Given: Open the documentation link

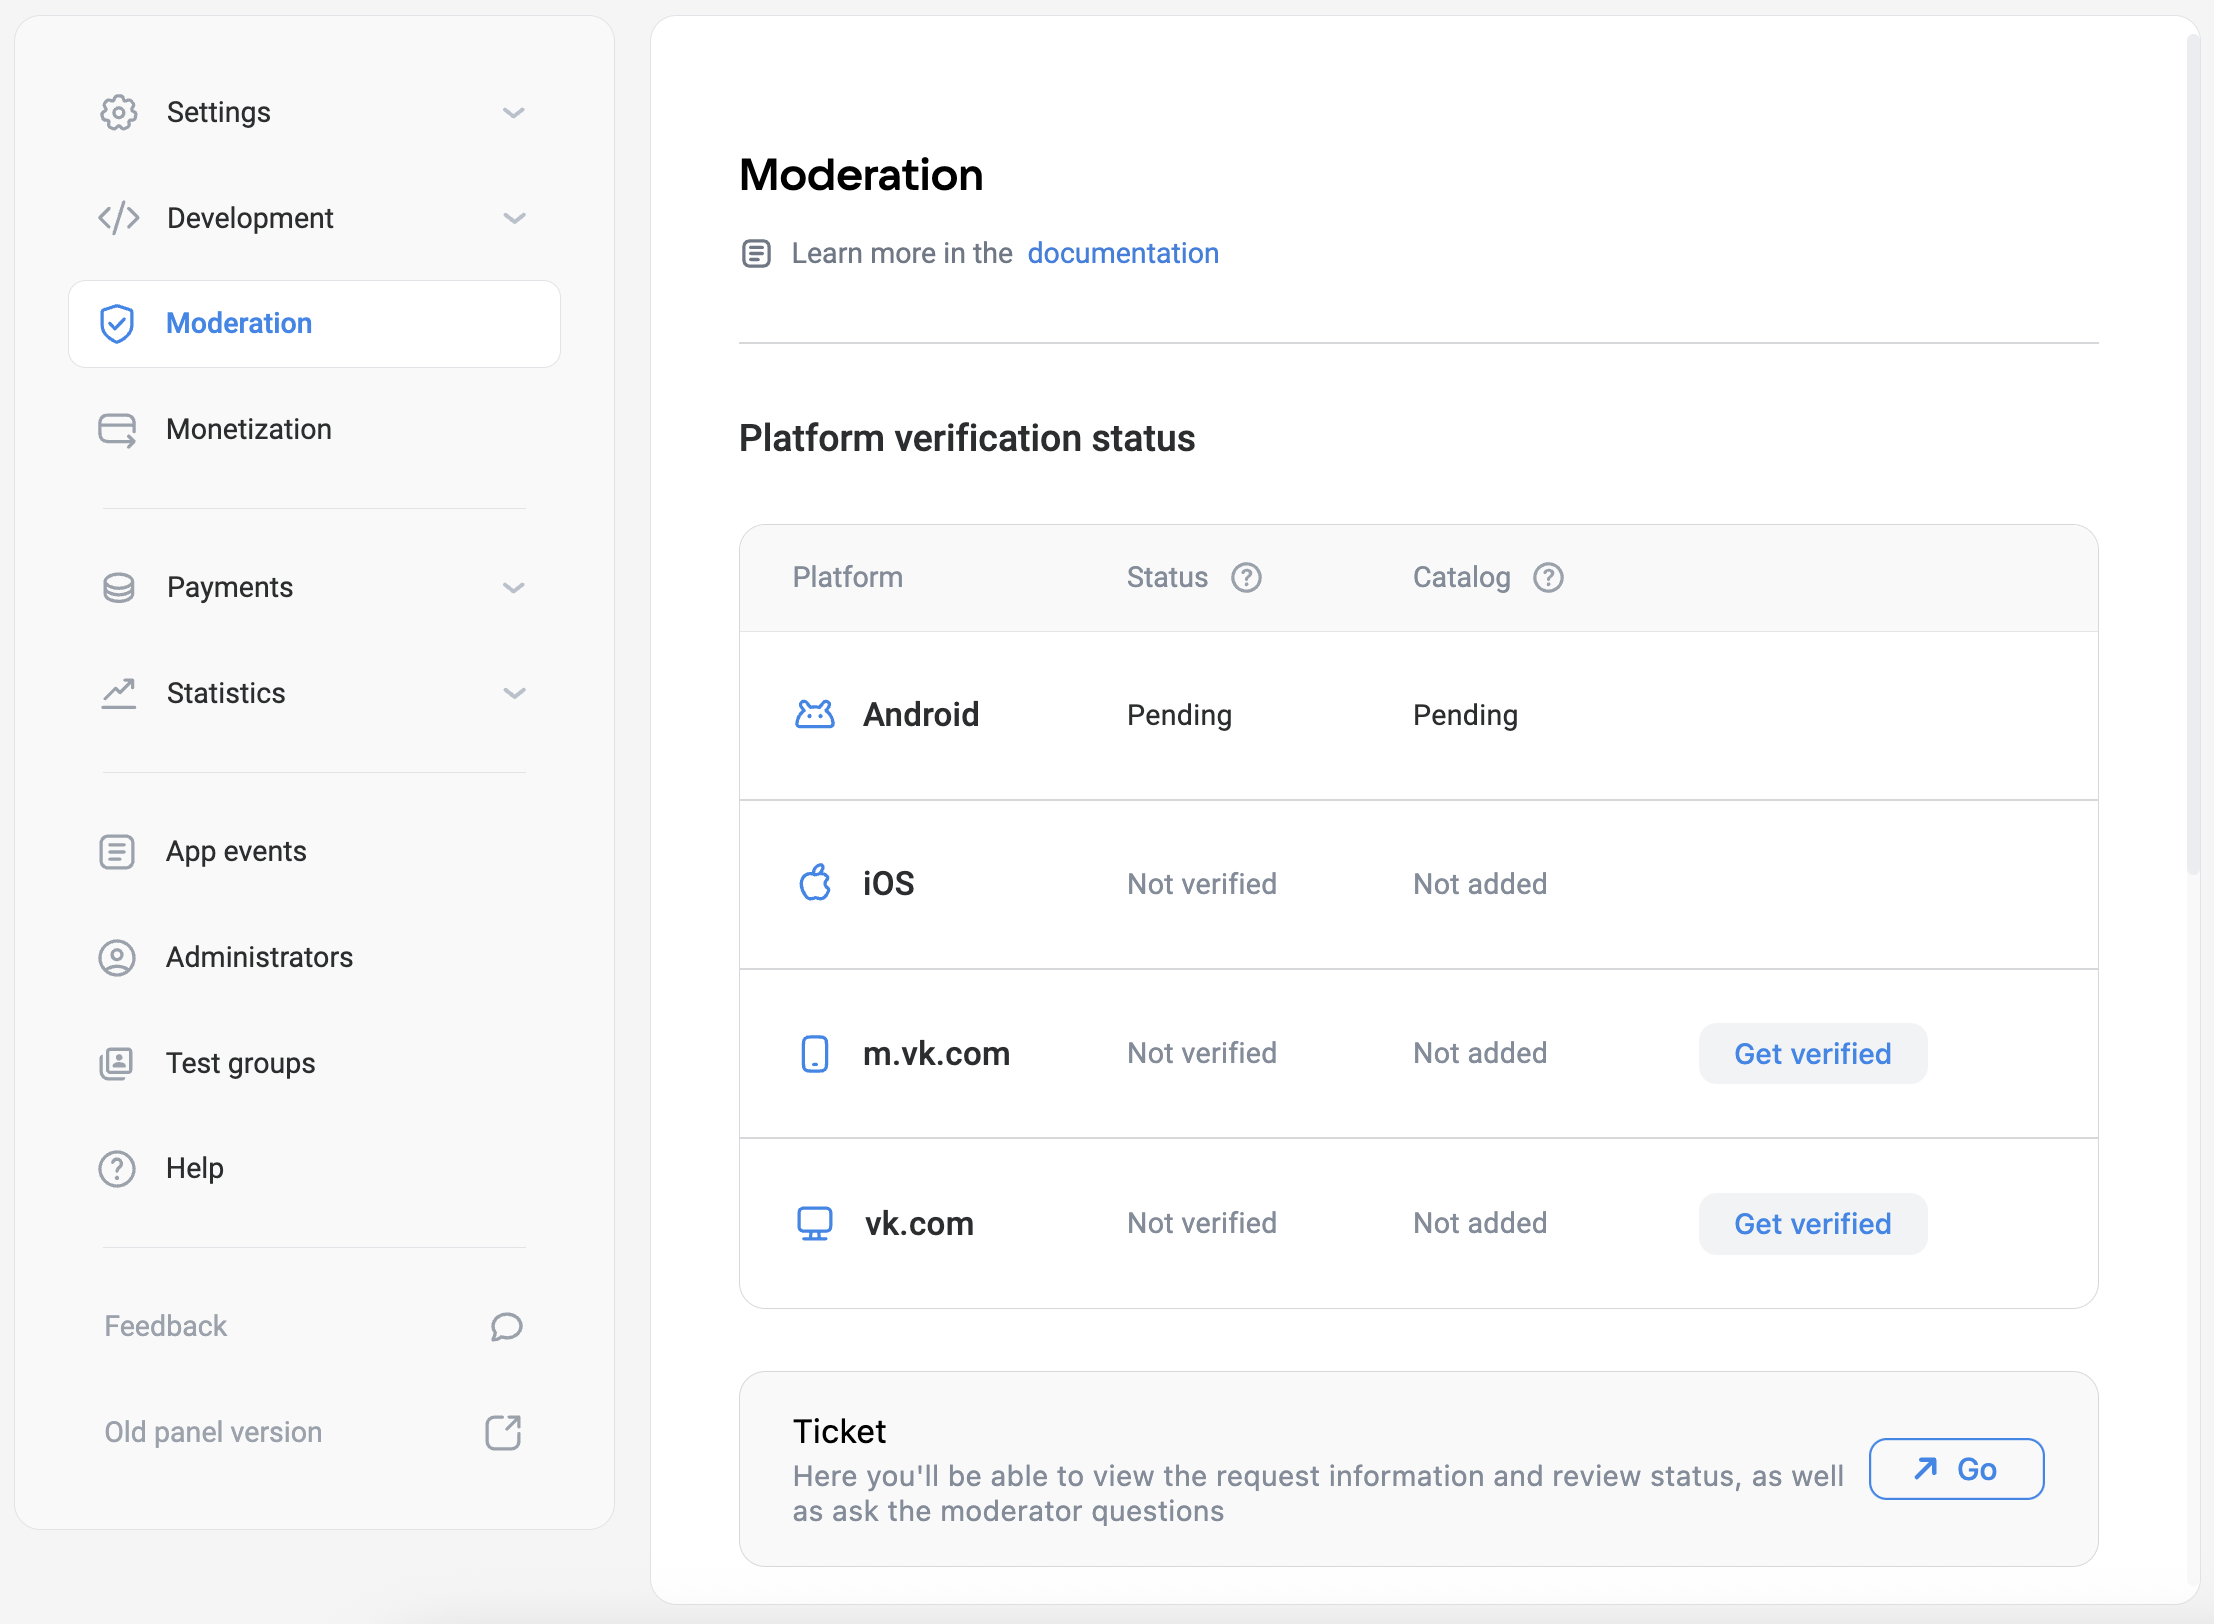Looking at the screenshot, I should coord(1123,254).
